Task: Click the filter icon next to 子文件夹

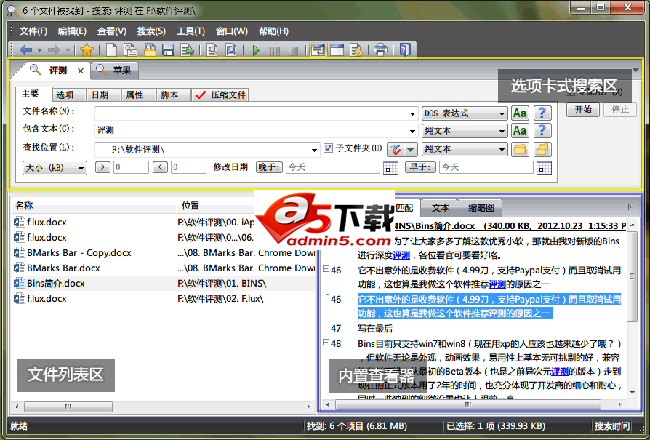Action: click(395, 149)
